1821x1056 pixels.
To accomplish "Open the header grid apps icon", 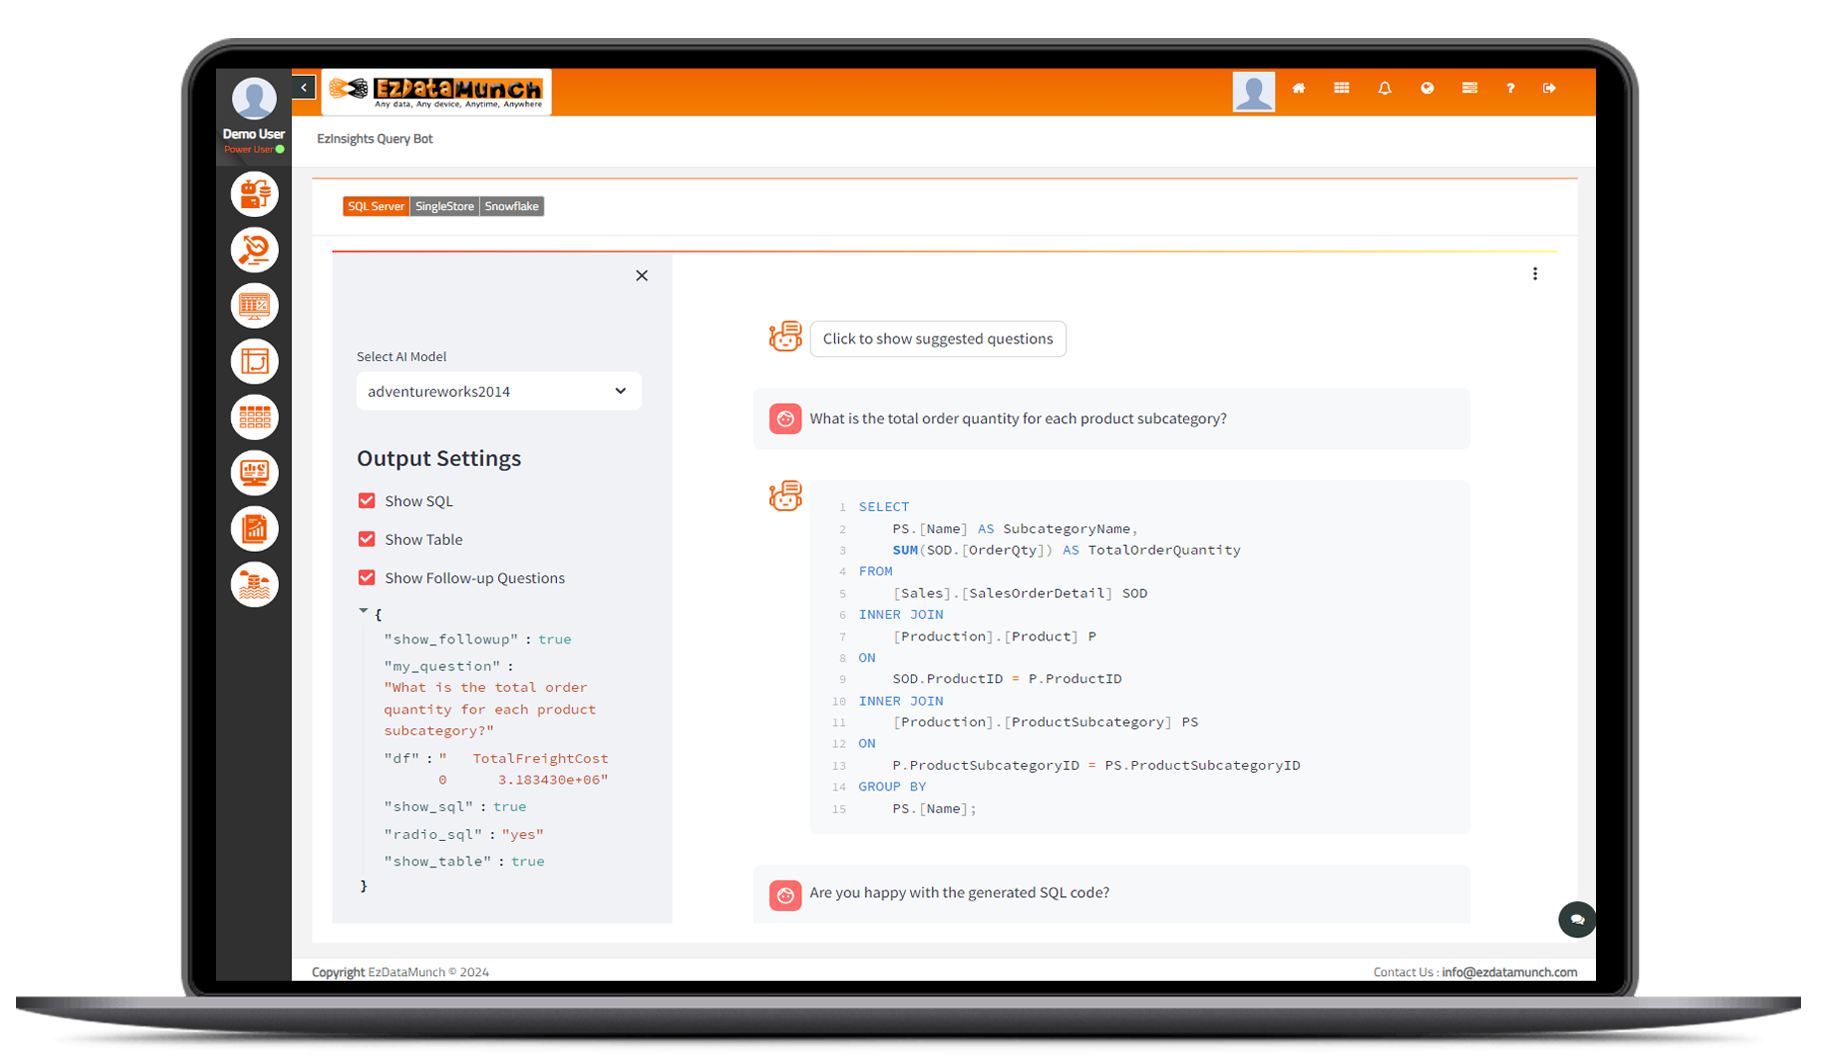I will point(1341,88).
